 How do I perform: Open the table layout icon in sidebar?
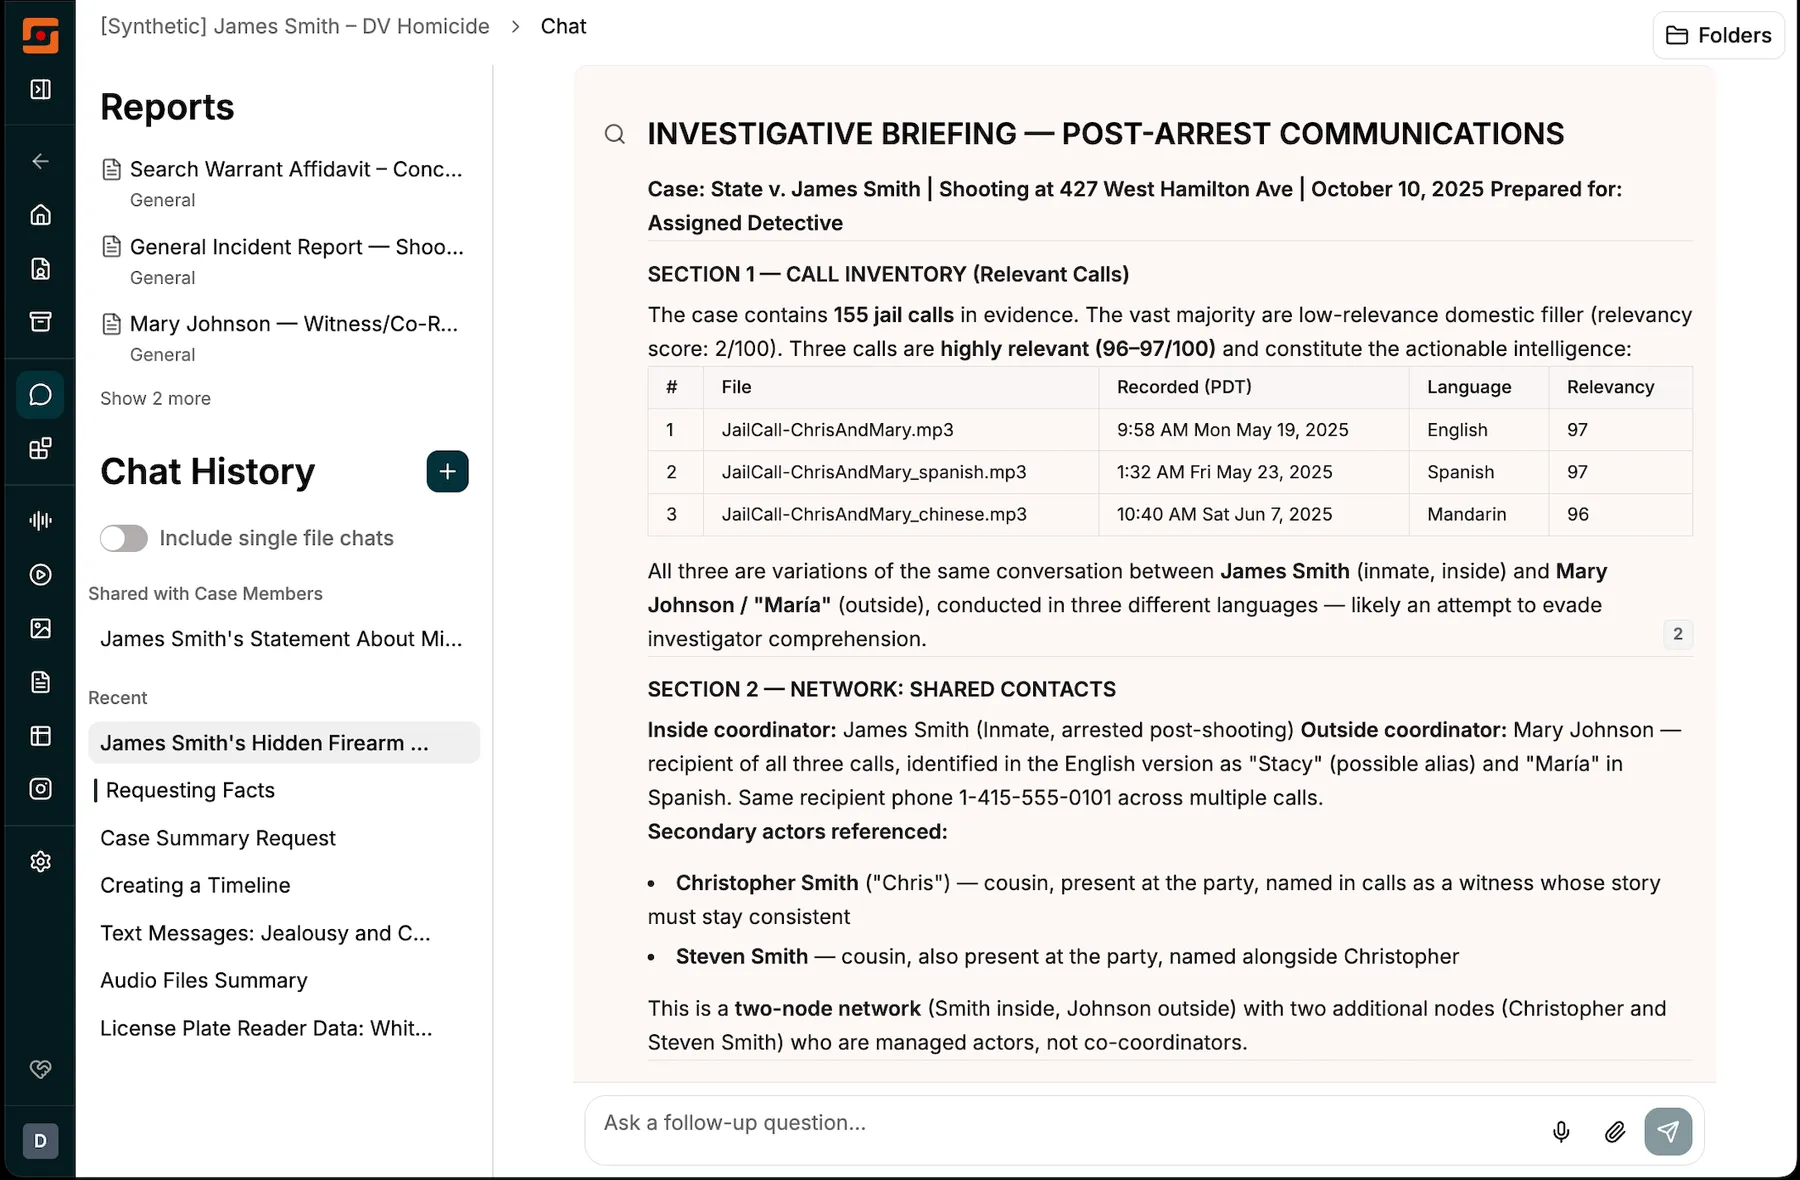click(40, 736)
